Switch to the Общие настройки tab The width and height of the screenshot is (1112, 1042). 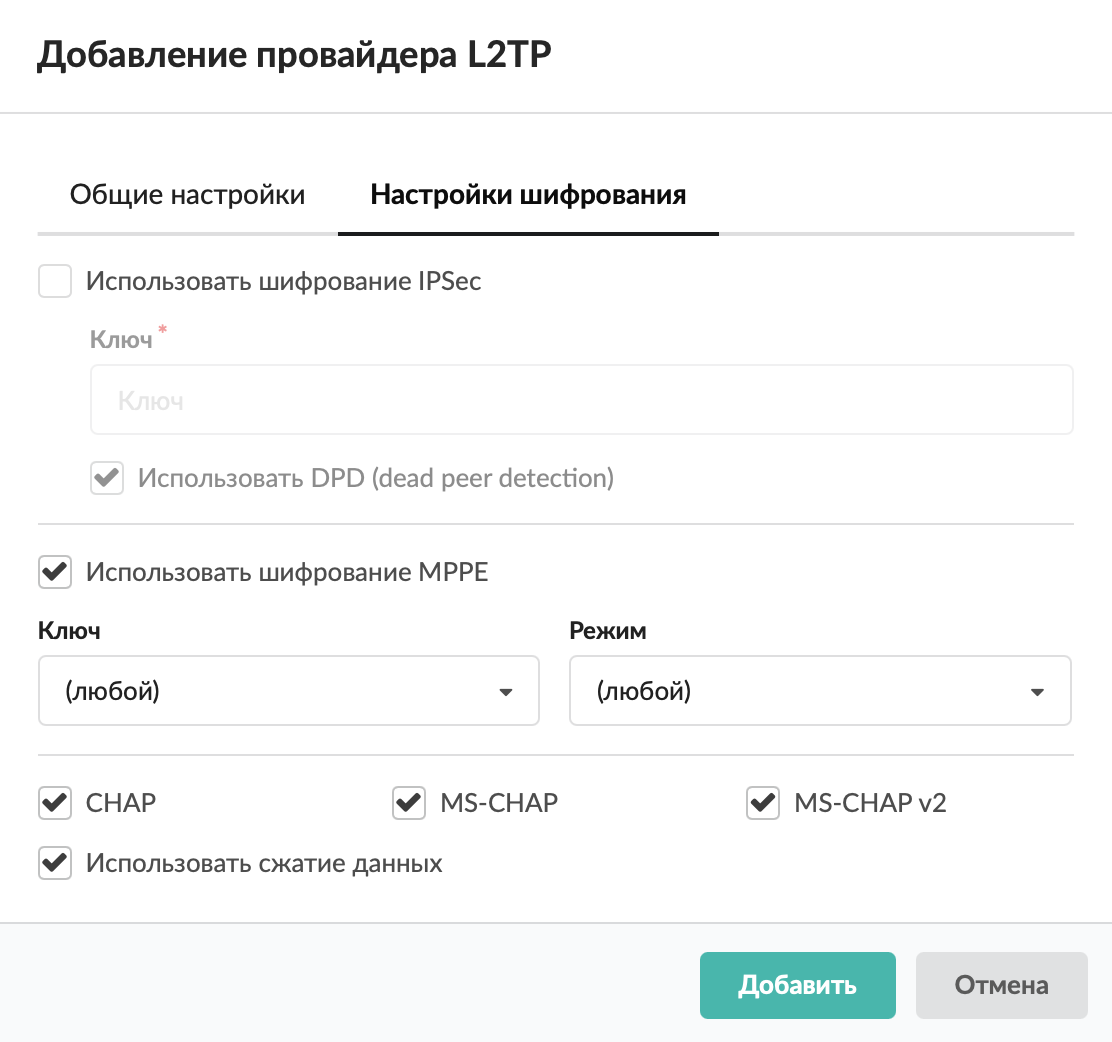click(187, 194)
